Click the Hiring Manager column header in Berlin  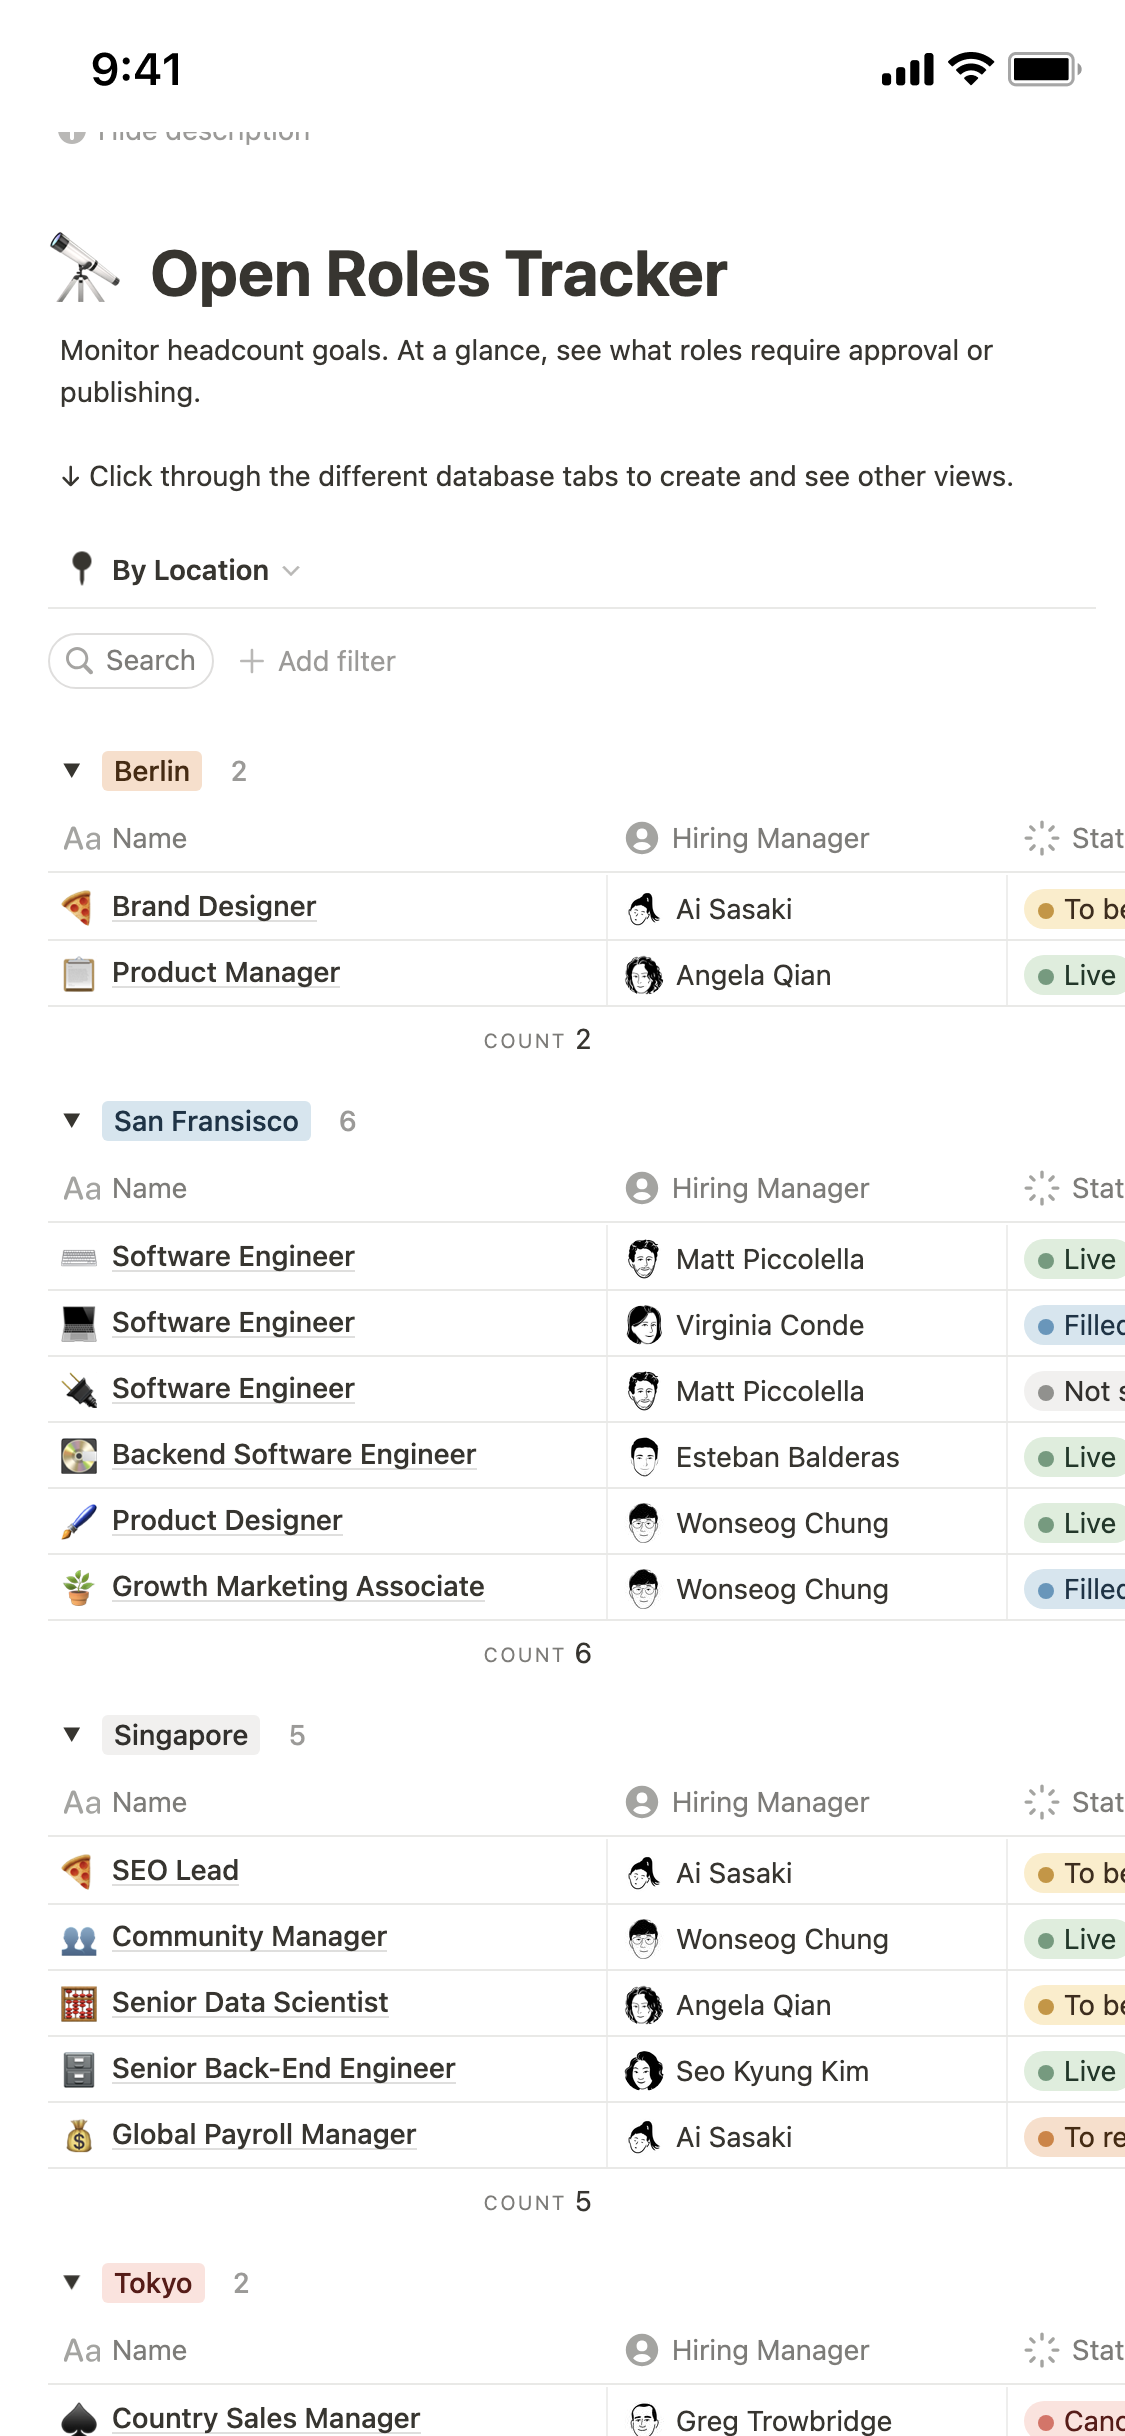[x=769, y=838]
